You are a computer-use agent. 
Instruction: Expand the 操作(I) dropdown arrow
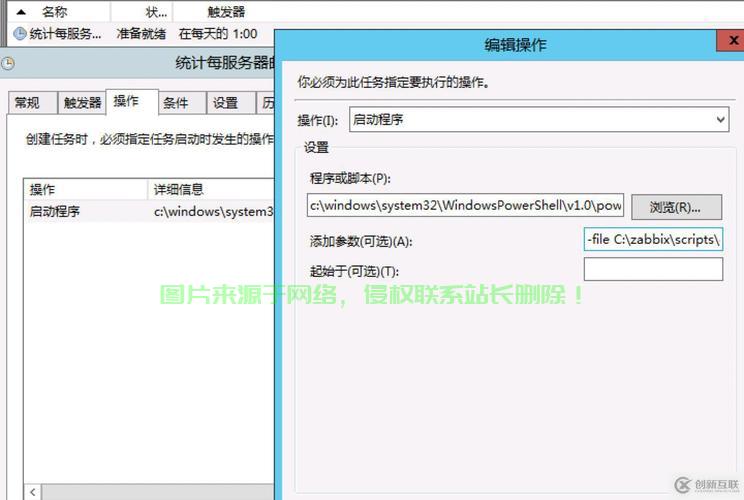pyautogui.click(x=721, y=120)
